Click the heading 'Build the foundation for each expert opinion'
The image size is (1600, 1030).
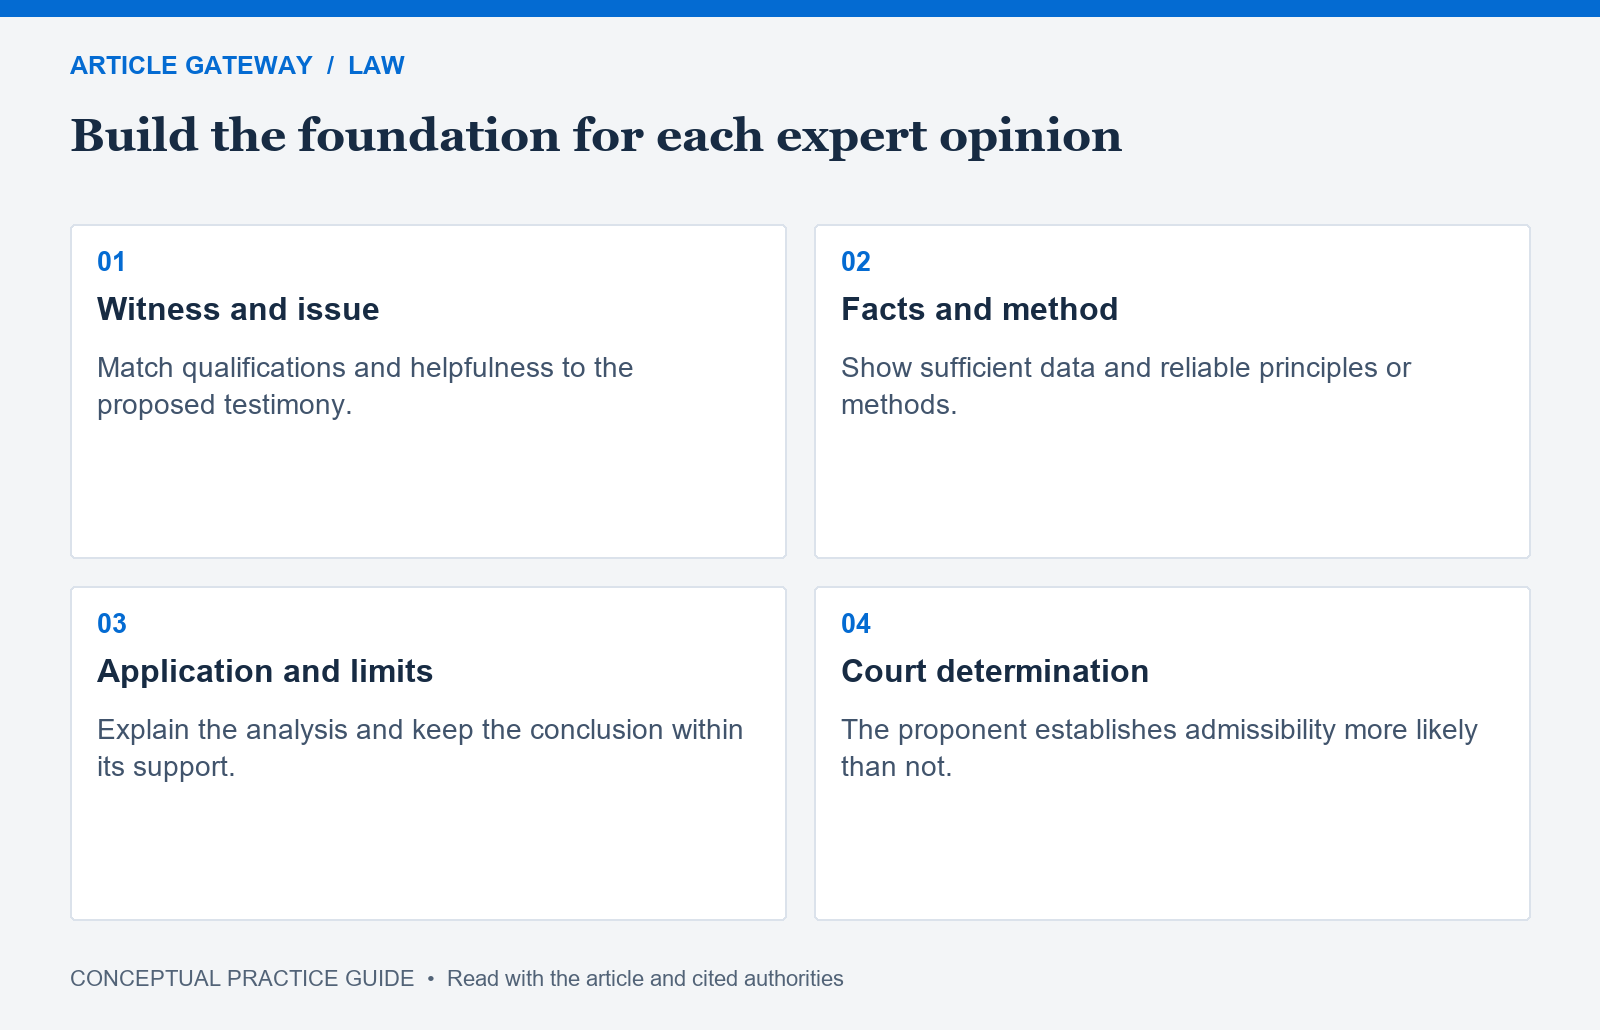(596, 136)
